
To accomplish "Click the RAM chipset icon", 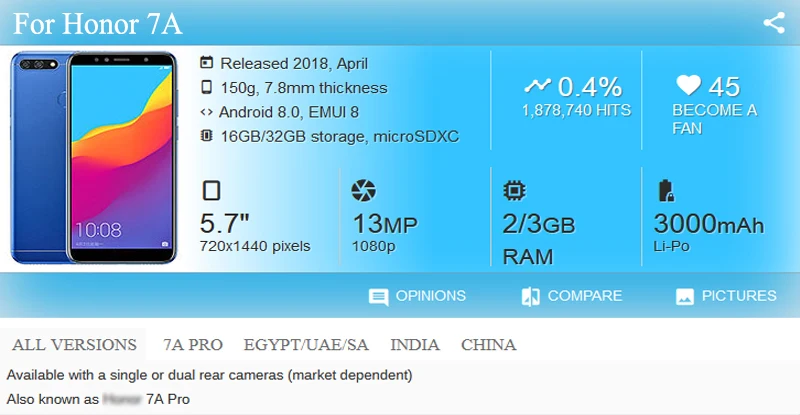I will pos(514,190).
